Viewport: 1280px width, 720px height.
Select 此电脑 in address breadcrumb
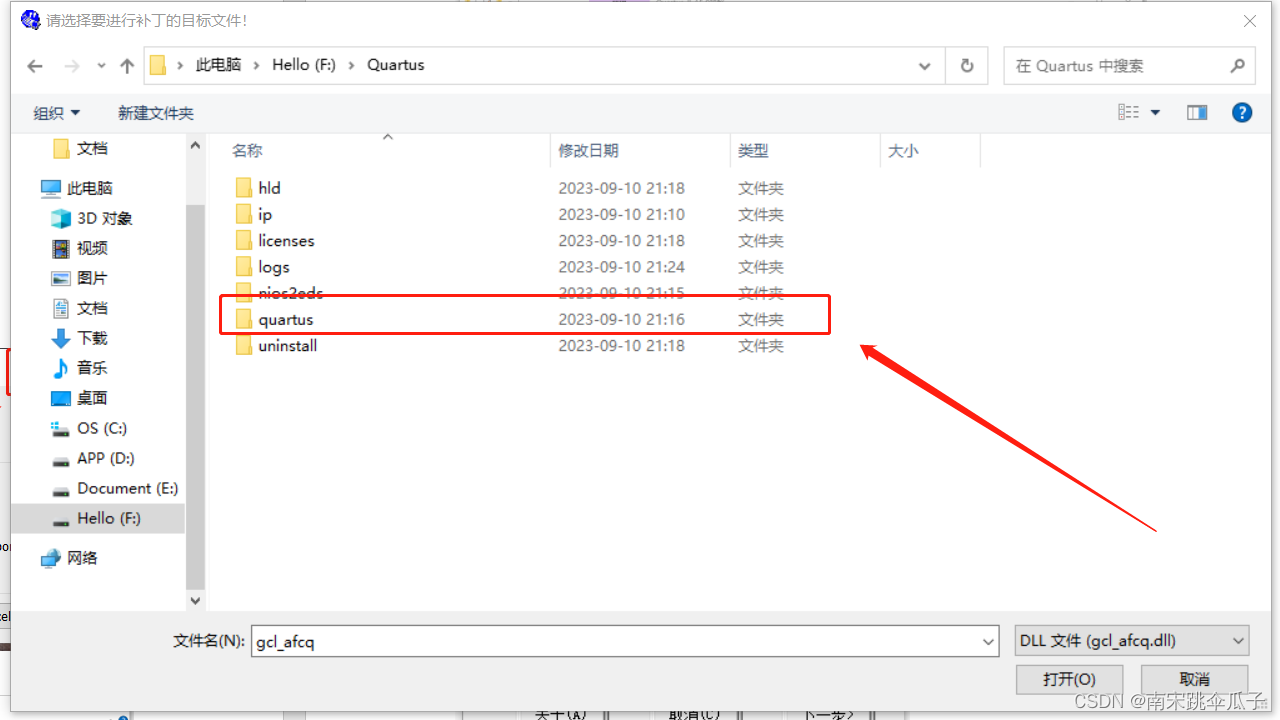click(x=218, y=65)
